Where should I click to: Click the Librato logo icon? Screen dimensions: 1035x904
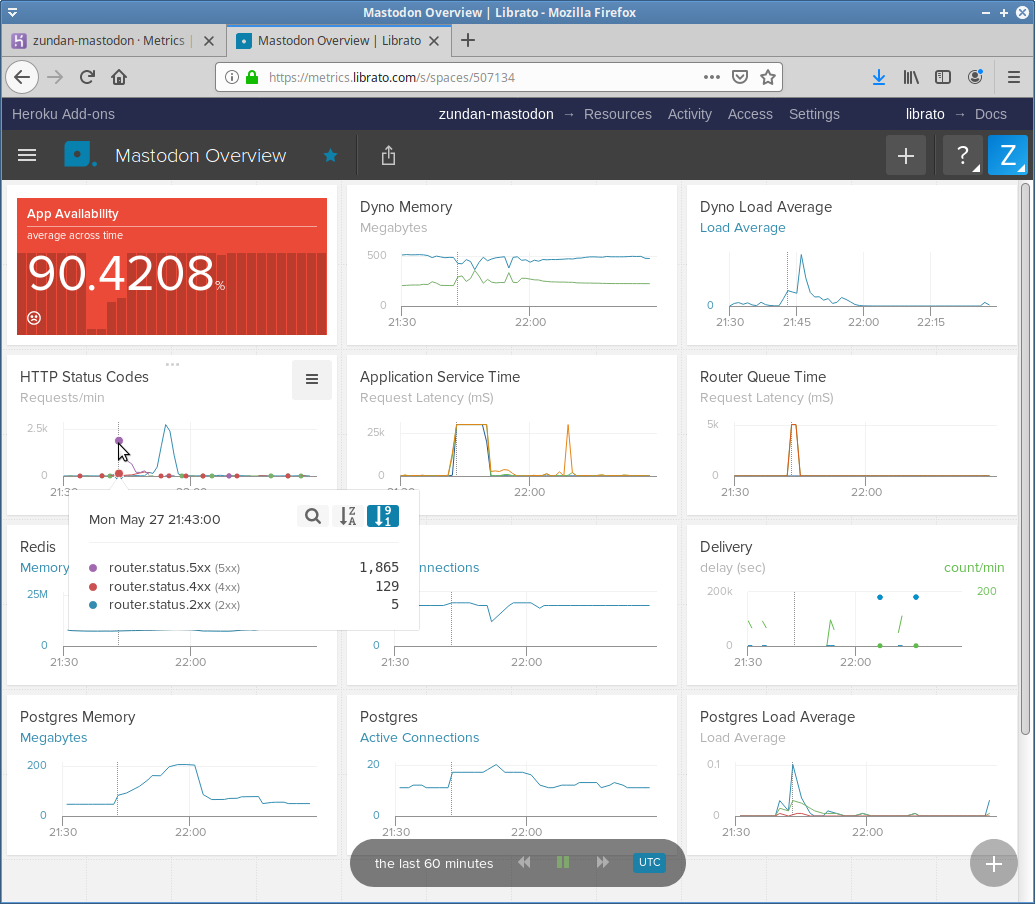(80, 155)
